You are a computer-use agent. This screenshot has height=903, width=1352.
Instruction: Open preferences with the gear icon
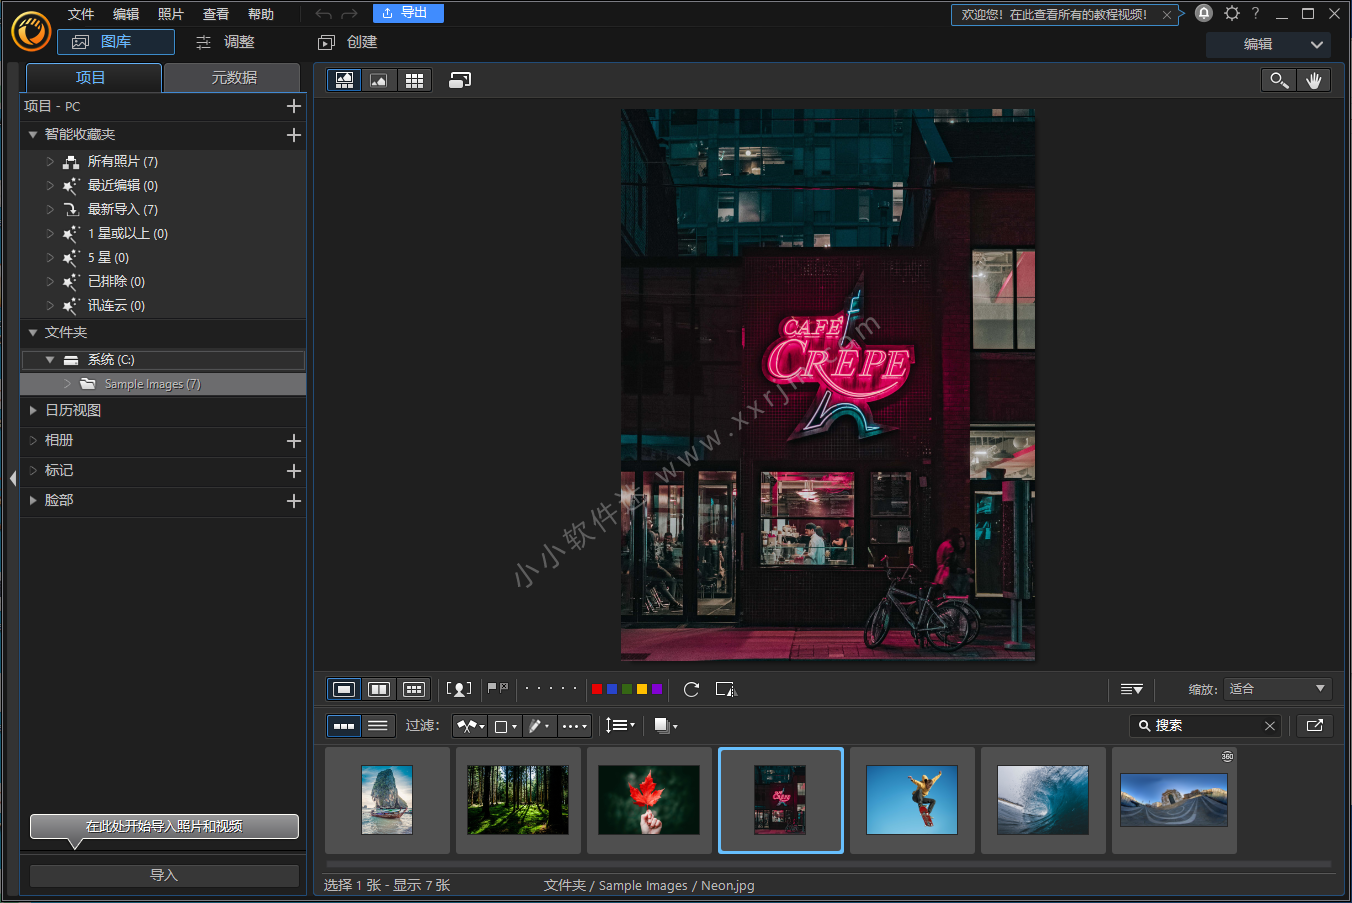click(x=1232, y=13)
